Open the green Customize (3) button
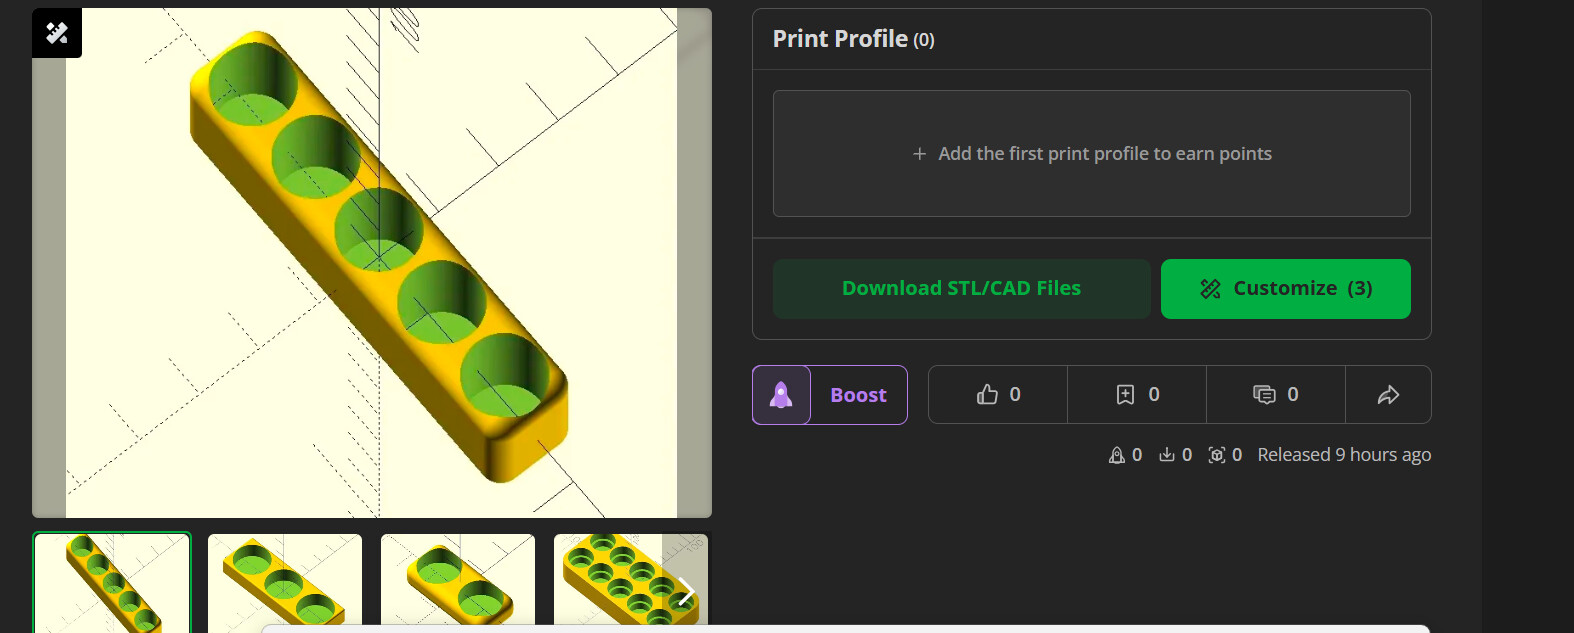The height and width of the screenshot is (633, 1574). point(1285,289)
